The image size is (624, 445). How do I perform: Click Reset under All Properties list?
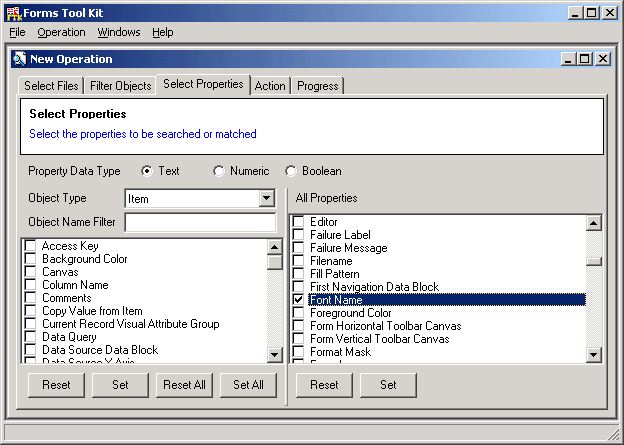(x=324, y=385)
